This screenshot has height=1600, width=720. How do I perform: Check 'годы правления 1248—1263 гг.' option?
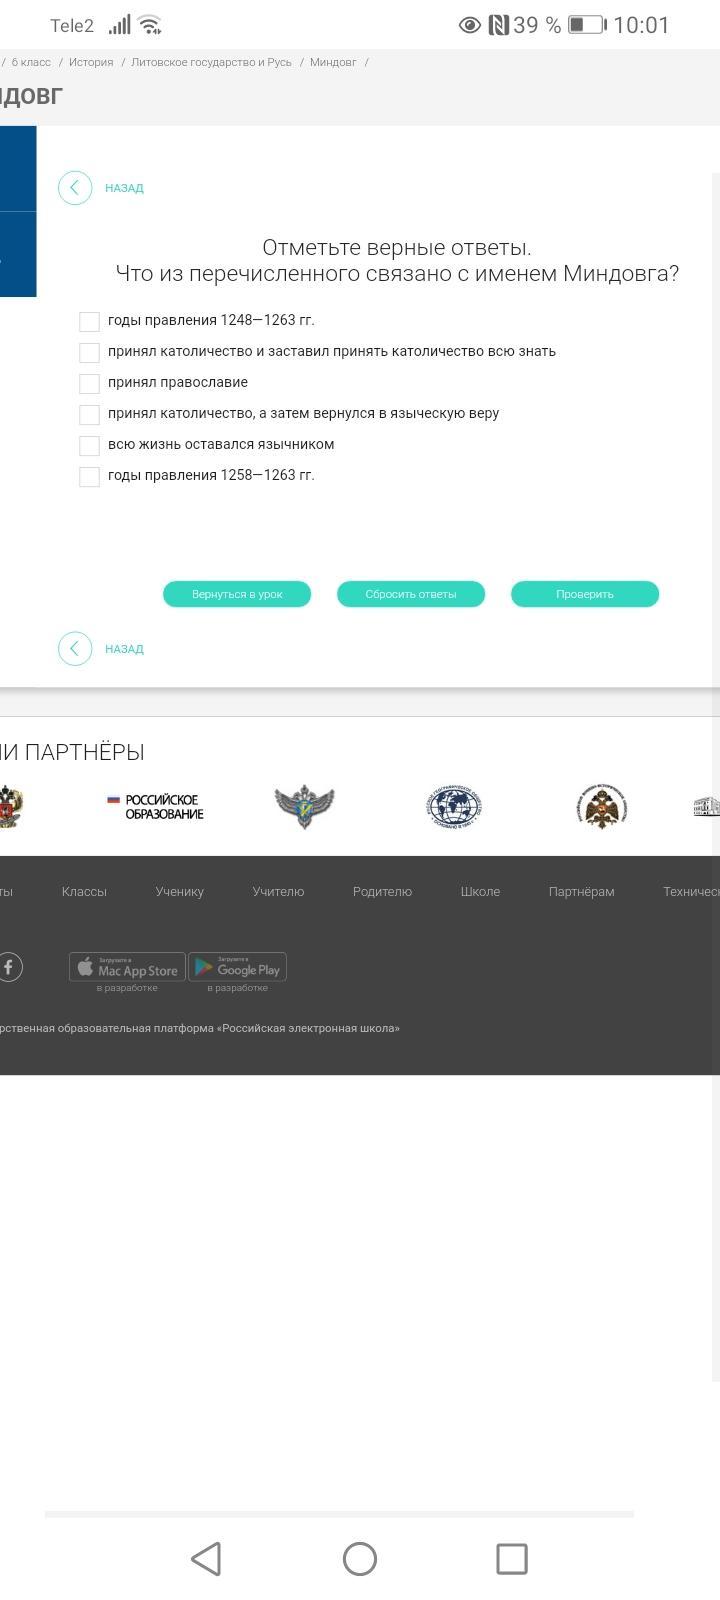[x=89, y=321]
